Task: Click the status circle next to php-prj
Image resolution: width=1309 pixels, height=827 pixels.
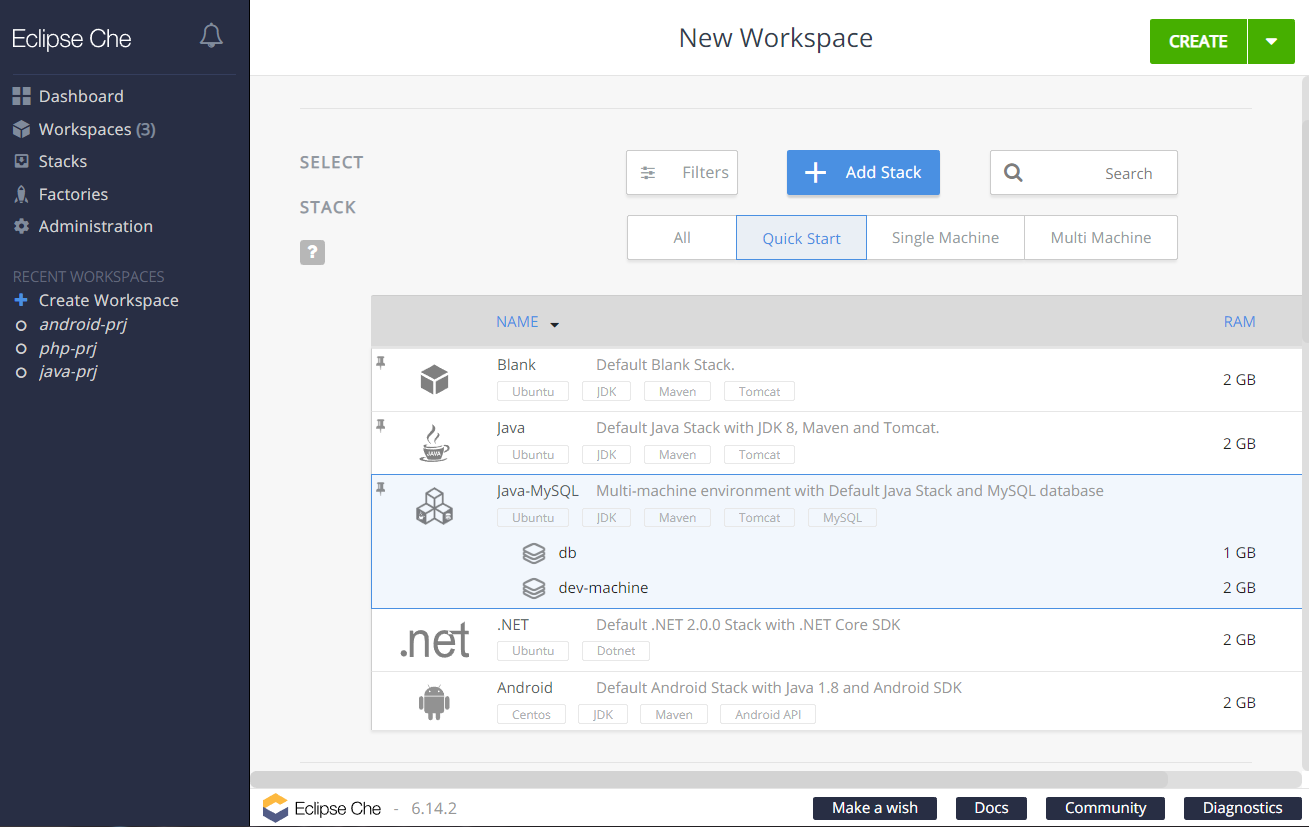Action: 21,349
